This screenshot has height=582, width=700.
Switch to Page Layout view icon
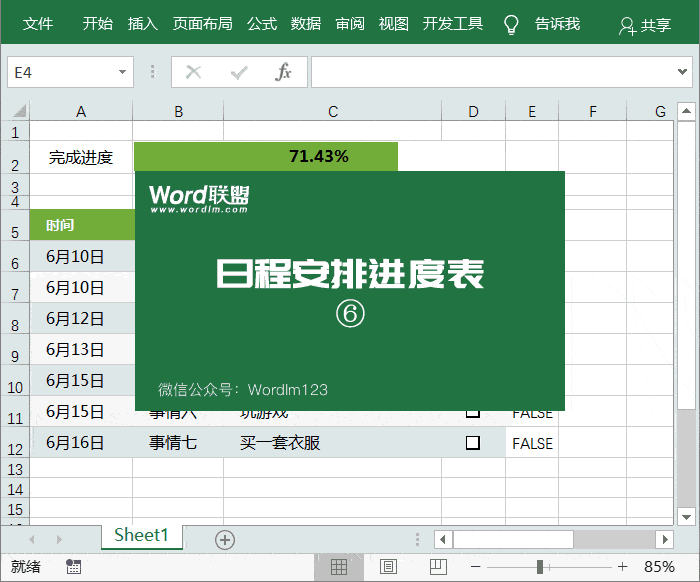tap(388, 567)
